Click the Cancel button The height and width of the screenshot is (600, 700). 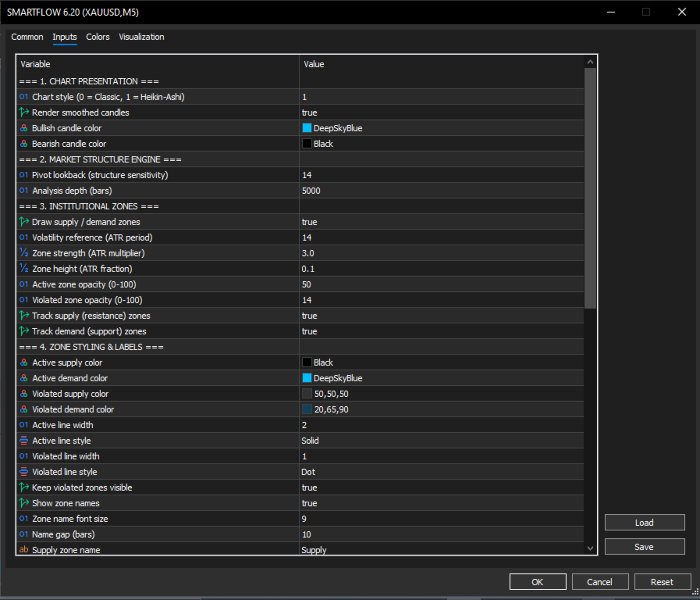(x=600, y=582)
